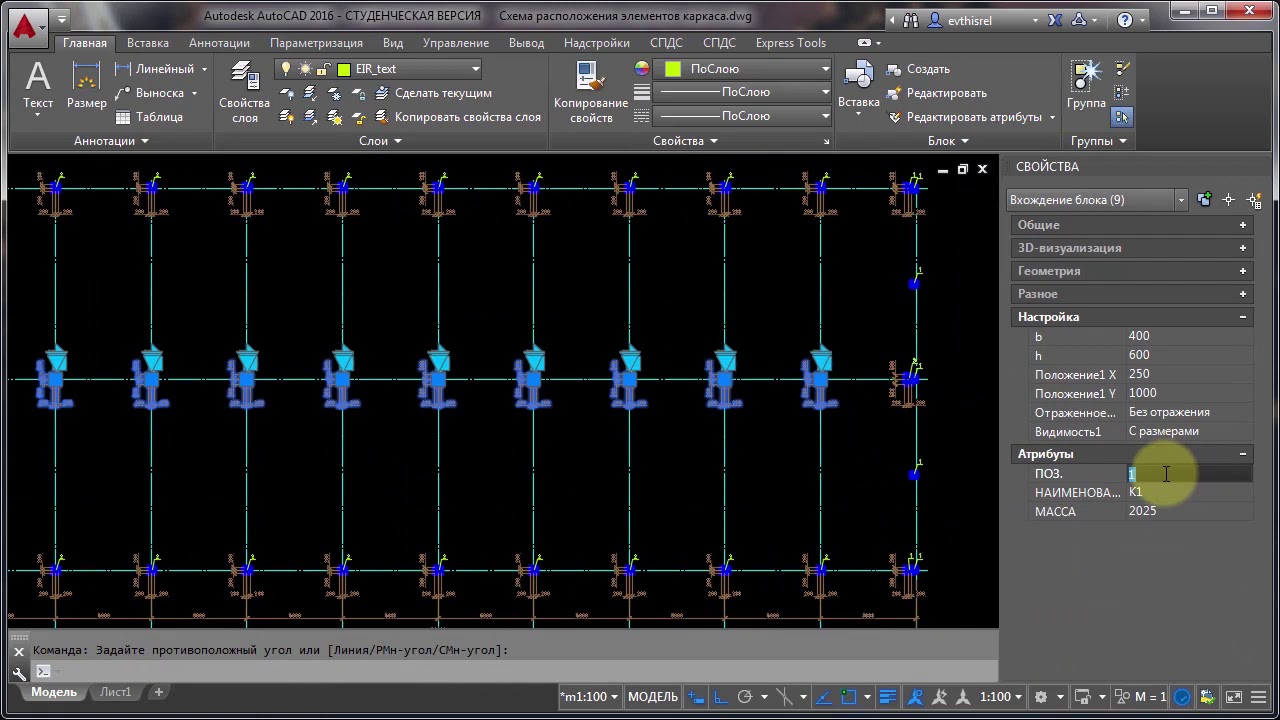Click the Leader (Выноска) tool
The width and height of the screenshot is (1280, 720).
coord(150,93)
